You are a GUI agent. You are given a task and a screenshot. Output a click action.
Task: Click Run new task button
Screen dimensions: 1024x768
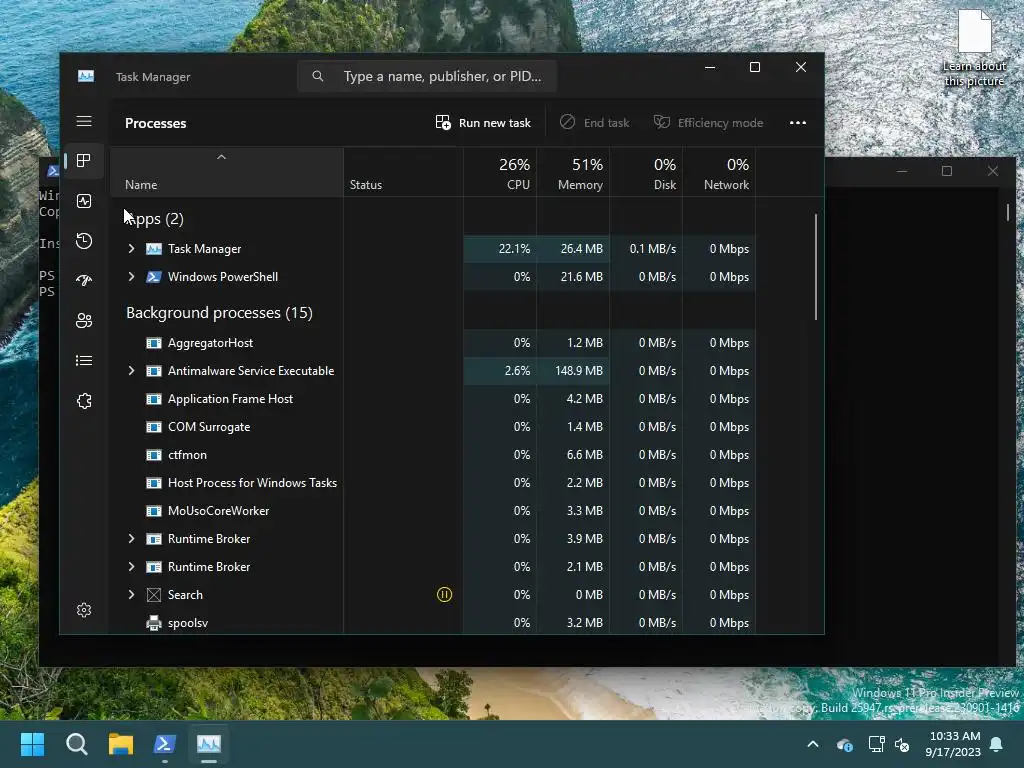pos(483,123)
